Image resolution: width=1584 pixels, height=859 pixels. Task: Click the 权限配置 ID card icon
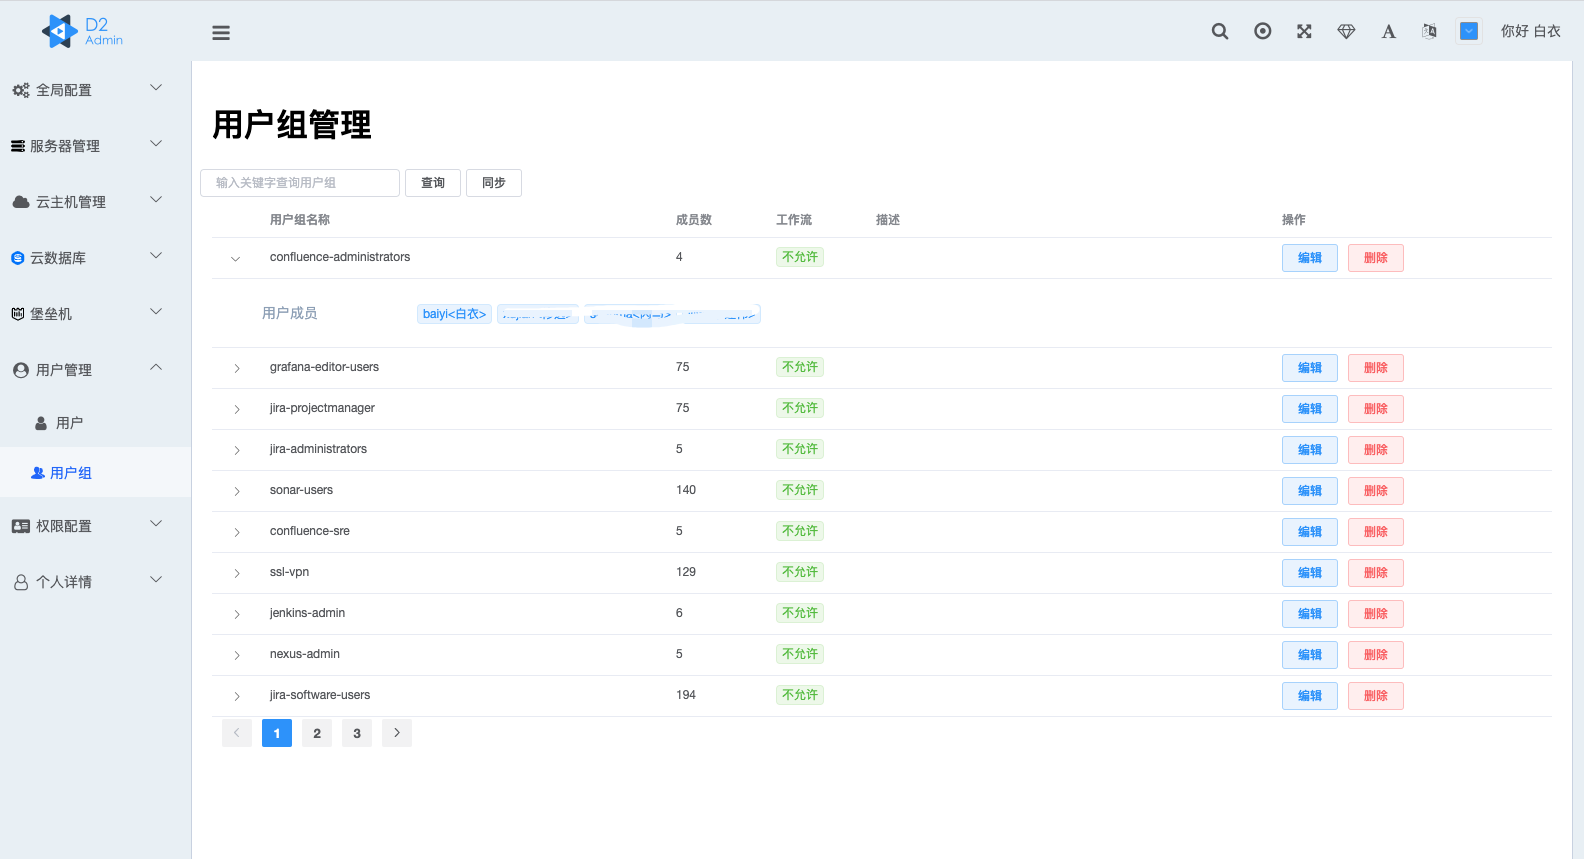tap(21, 526)
